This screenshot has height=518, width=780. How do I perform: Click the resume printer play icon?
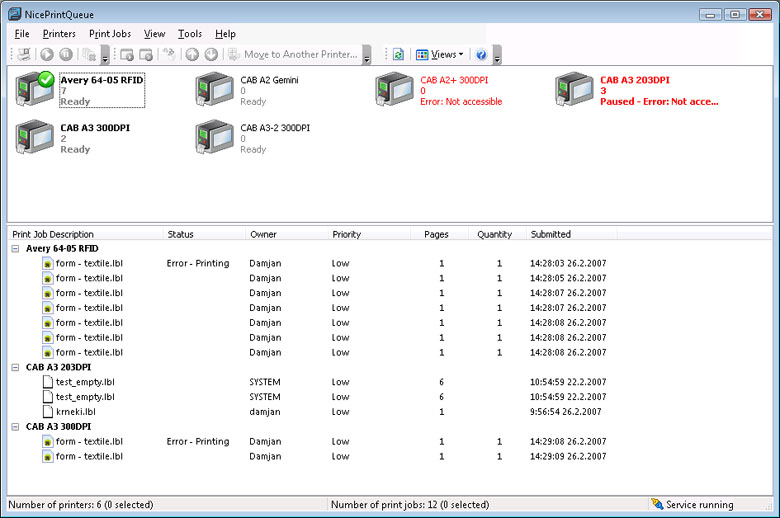tap(47, 54)
